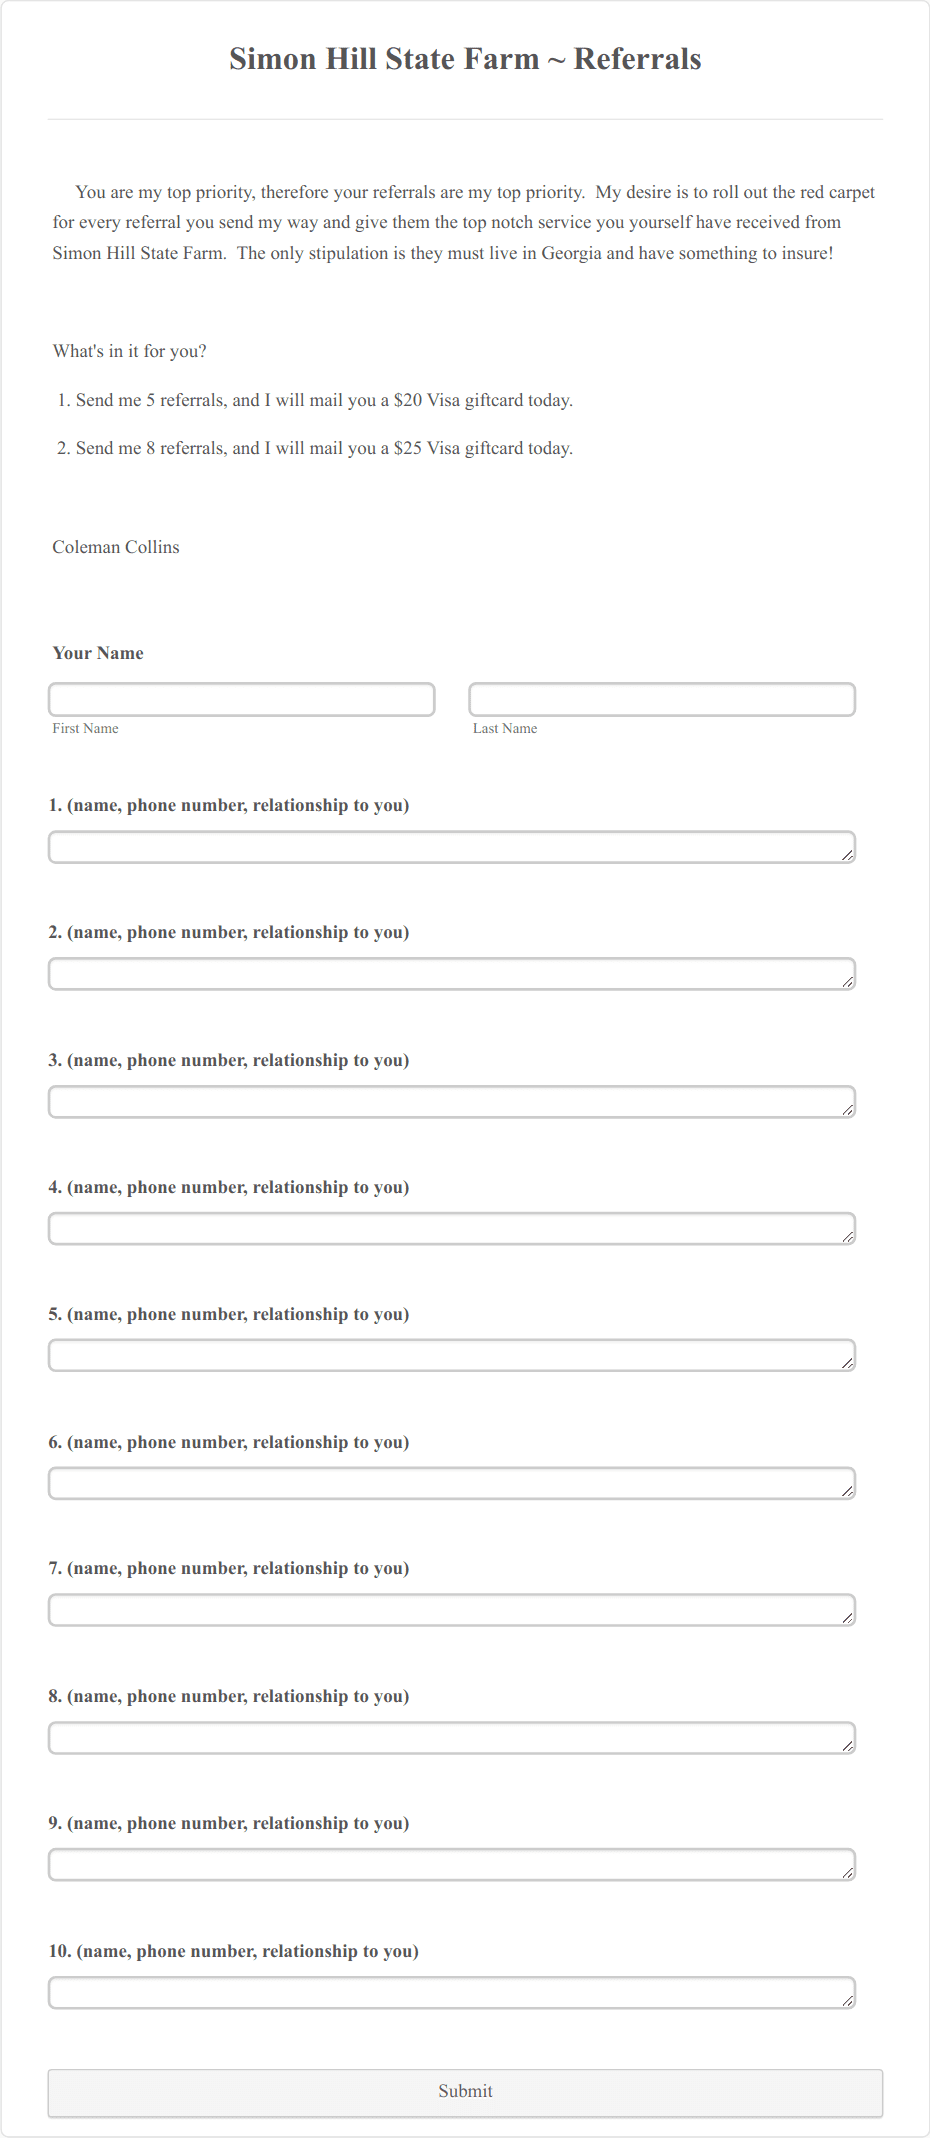This screenshot has height=2138, width=930.
Task: Click the Your Name label
Action: tap(98, 653)
